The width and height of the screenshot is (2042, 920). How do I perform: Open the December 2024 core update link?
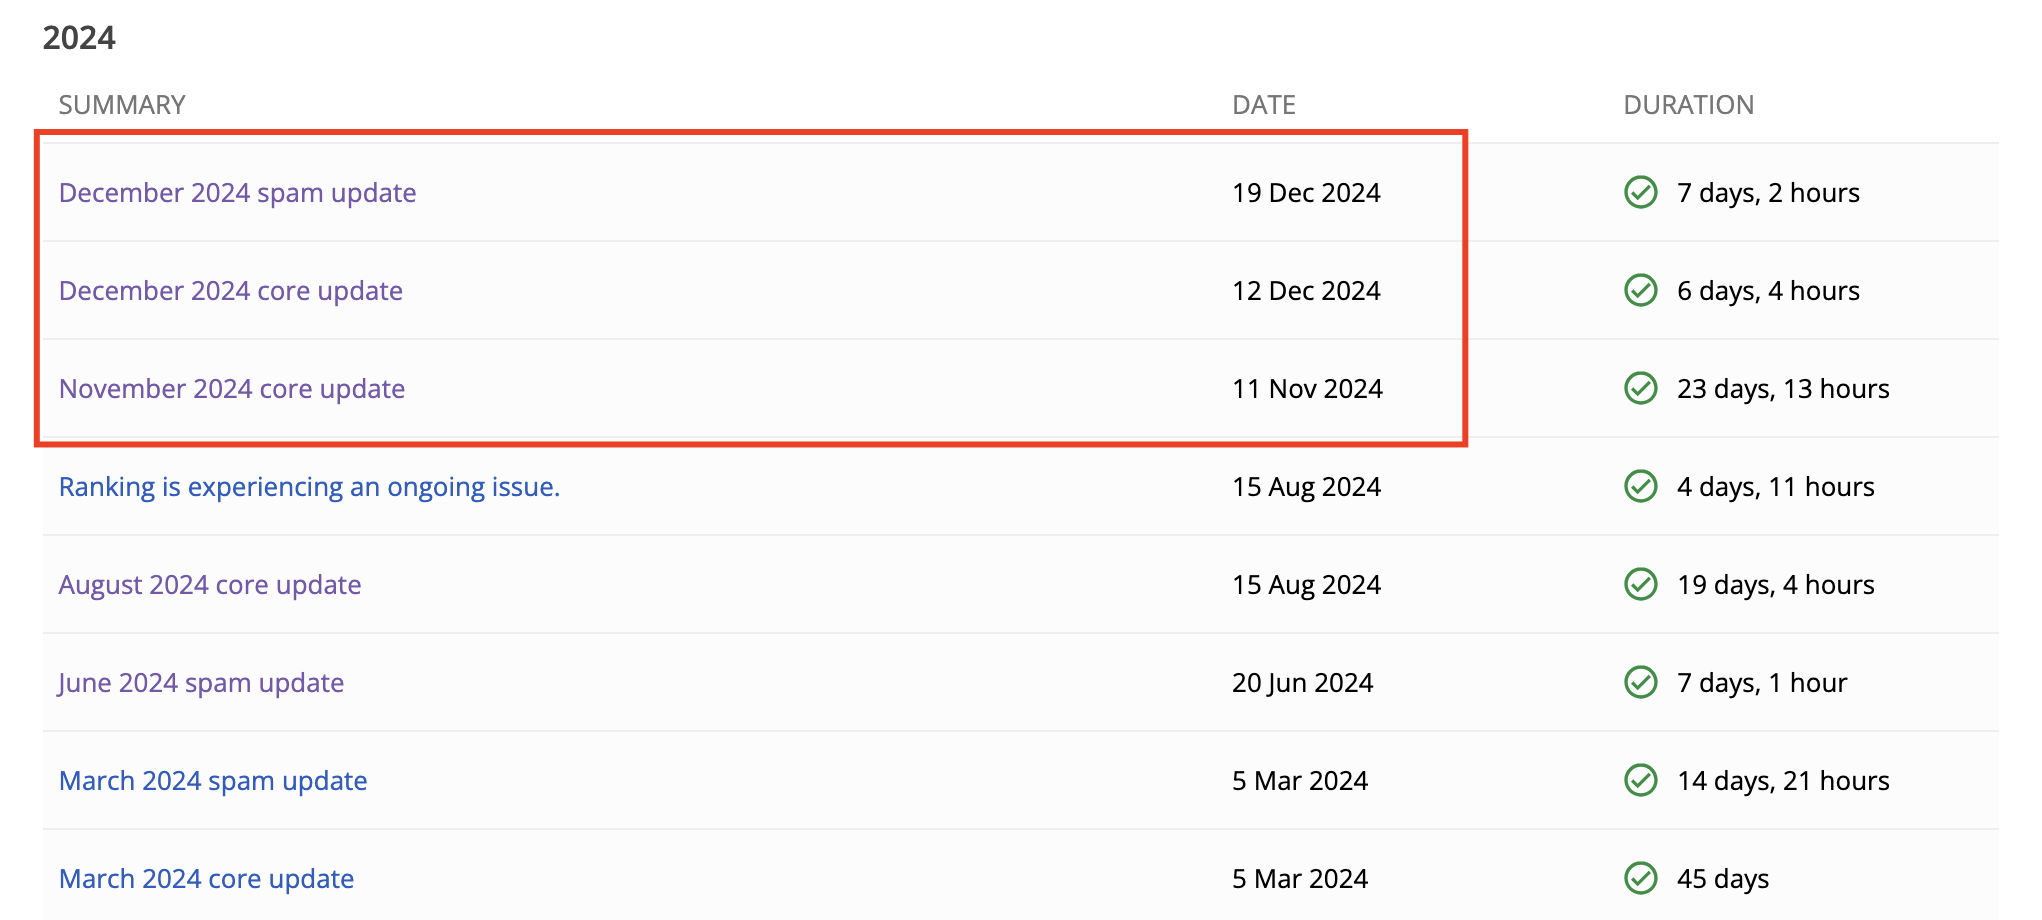point(230,291)
